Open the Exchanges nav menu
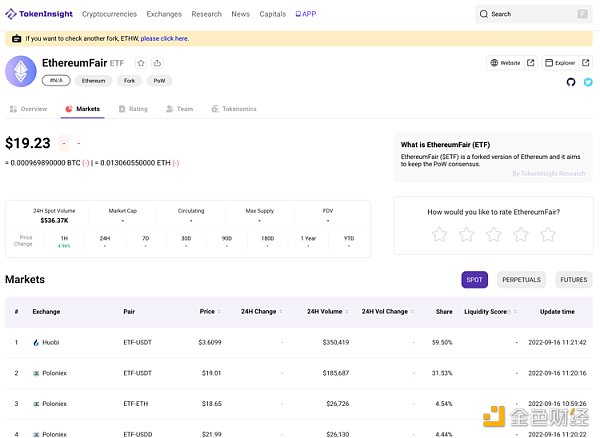The width and height of the screenshot is (600, 438). pos(164,14)
